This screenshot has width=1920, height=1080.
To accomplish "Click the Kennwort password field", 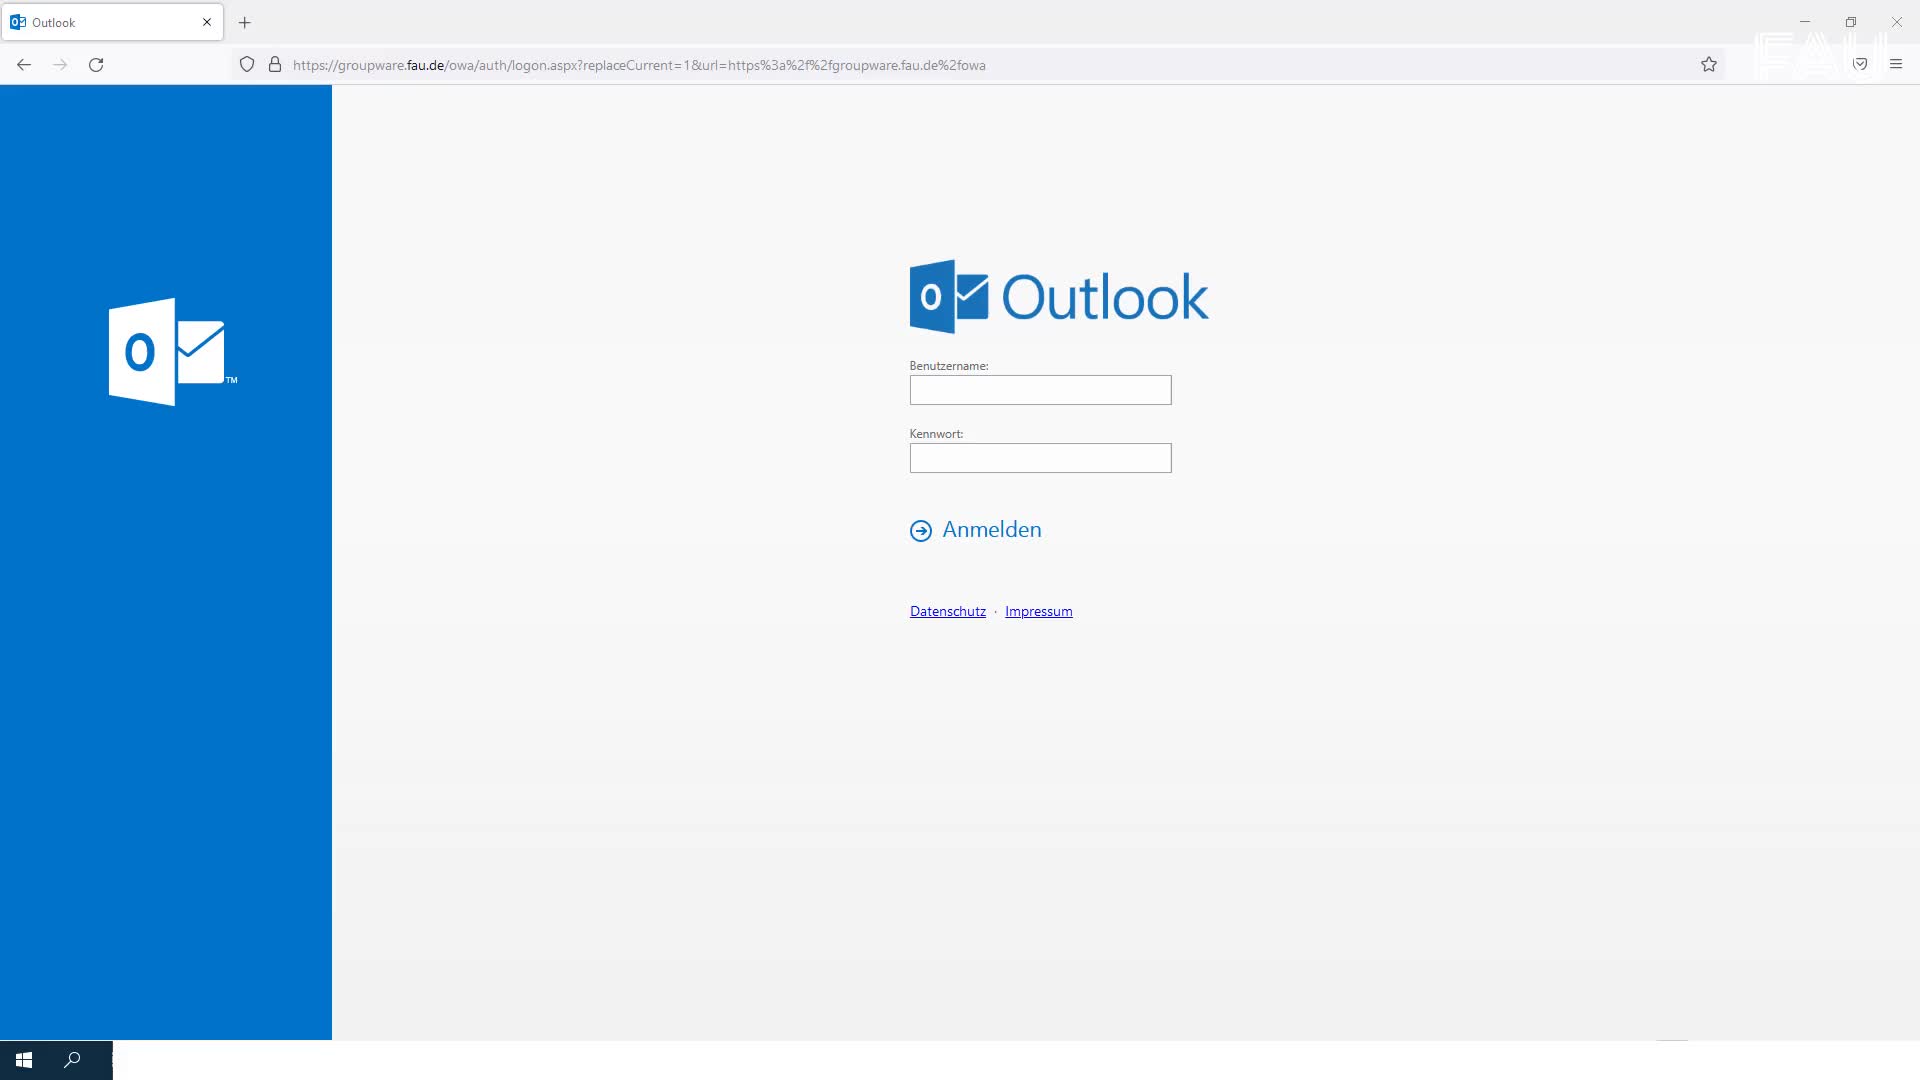I will pyautogui.click(x=1040, y=458).
